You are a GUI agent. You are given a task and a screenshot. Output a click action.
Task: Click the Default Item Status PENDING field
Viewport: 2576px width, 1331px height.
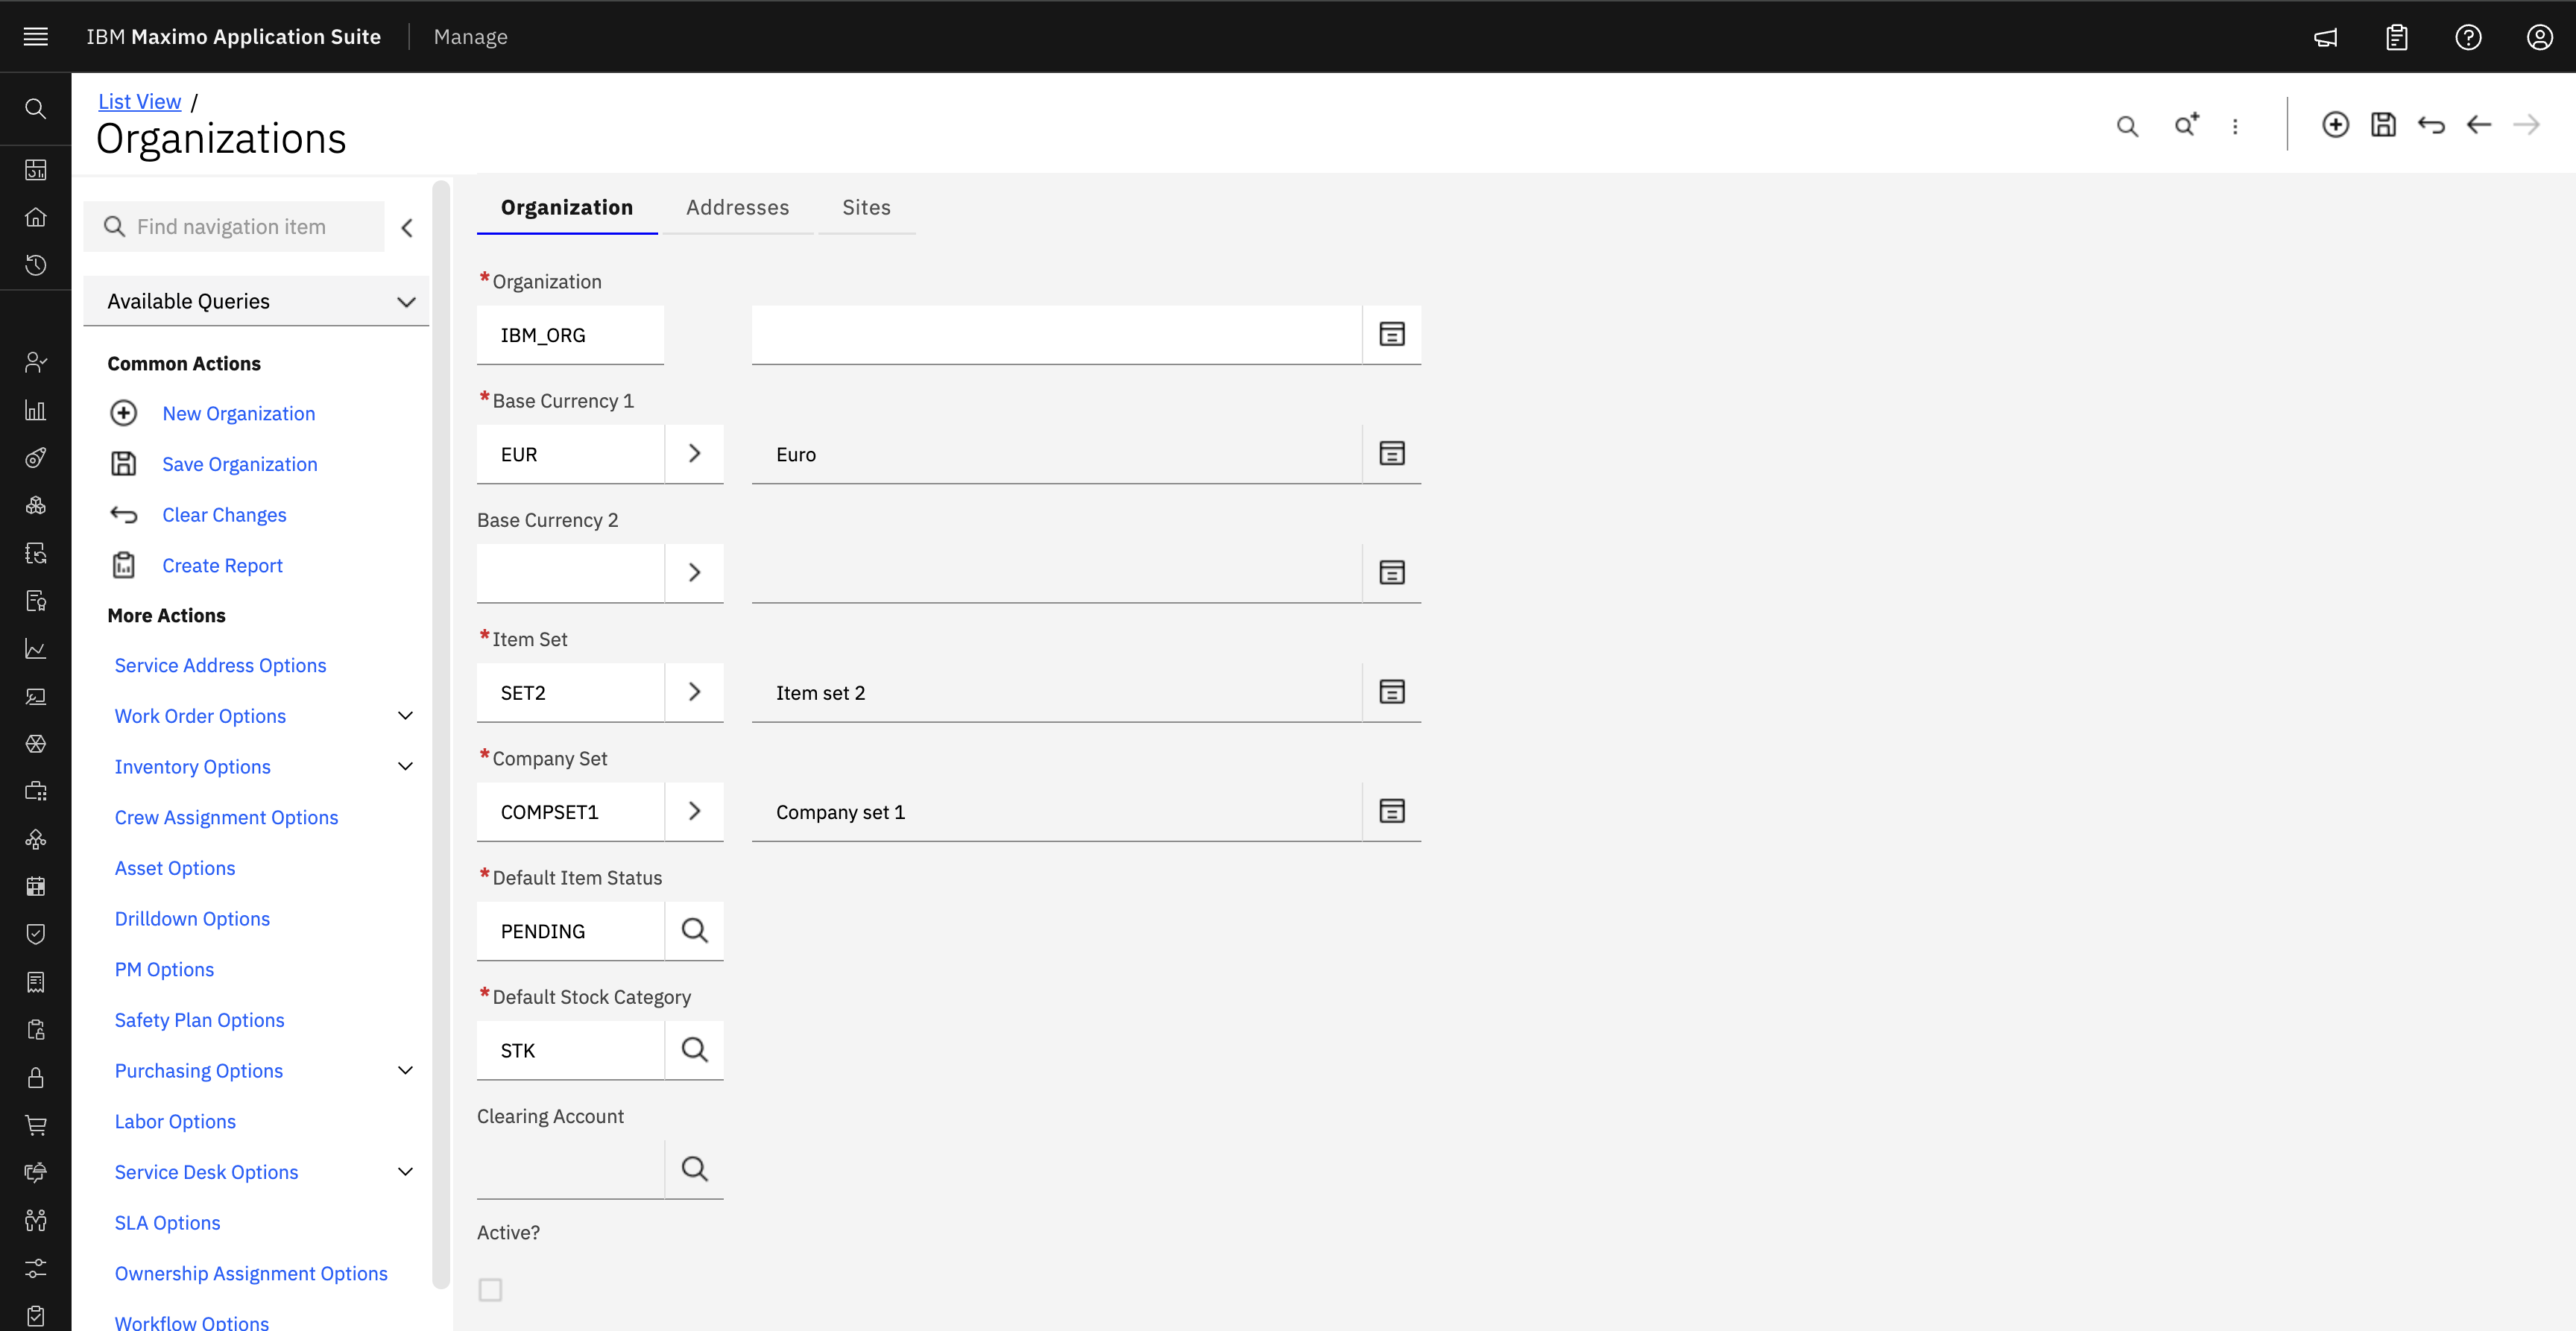pyautogui.click(x=570, y=931)
